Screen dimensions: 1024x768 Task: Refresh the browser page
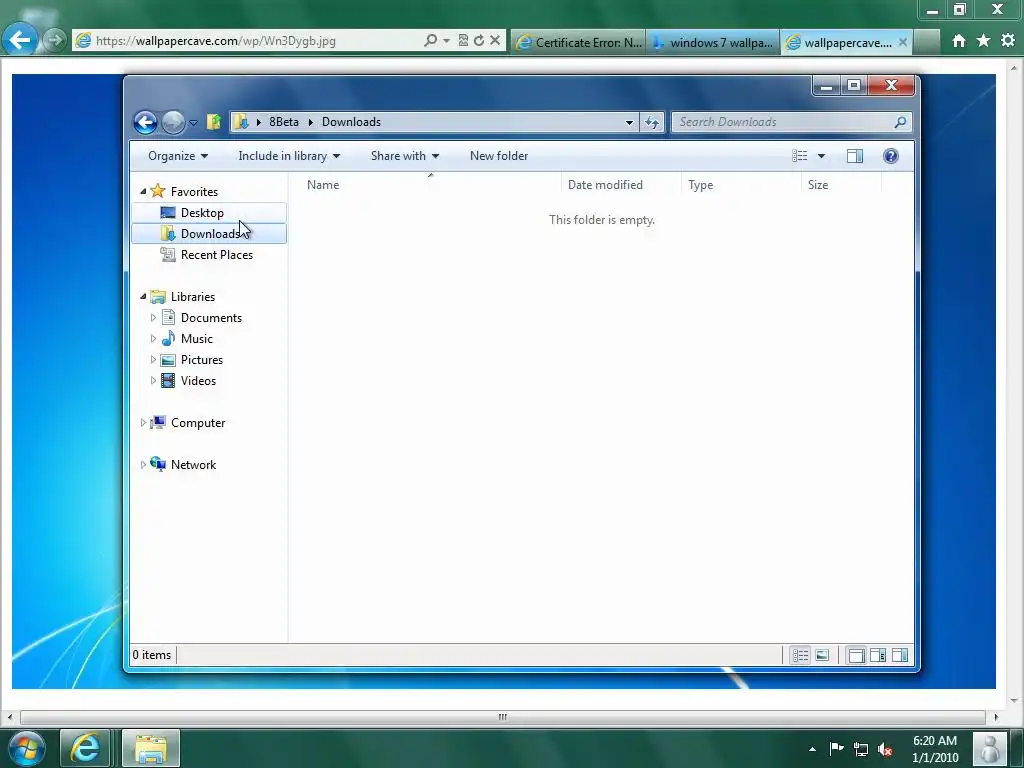[479, 40]
